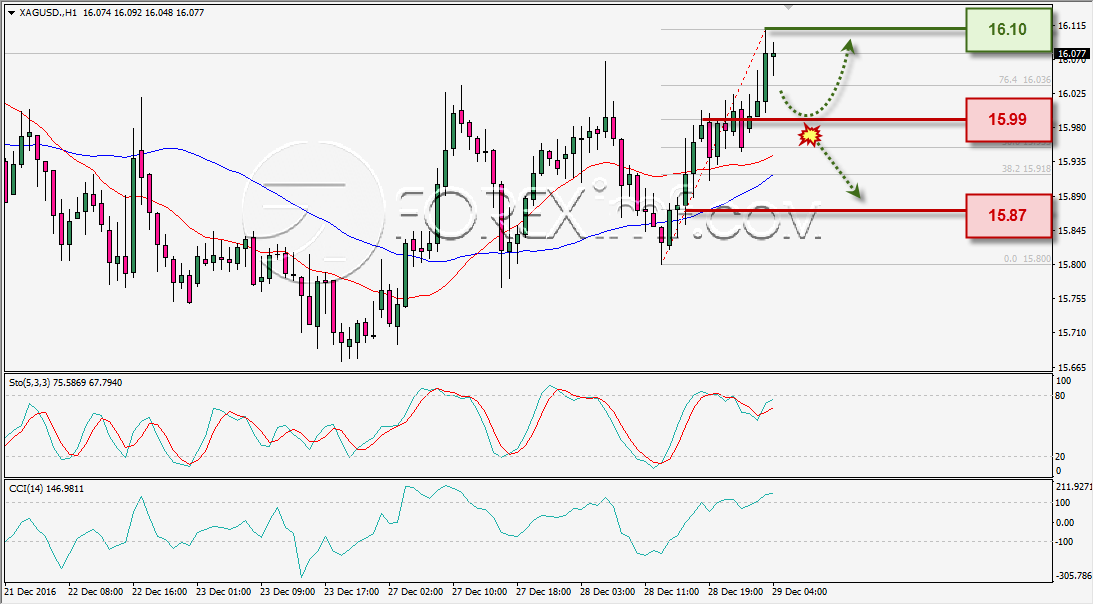Viewport: 1094px width, 605px height.
Task: Click the CCI axis value 0.00
Action: [1065, 522]
